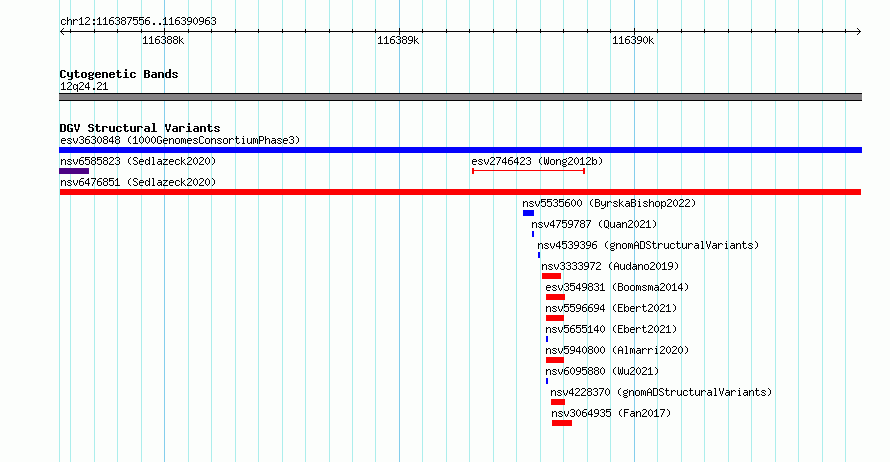Click the nsv5655140 small blue marker

(x=547, y=339)
